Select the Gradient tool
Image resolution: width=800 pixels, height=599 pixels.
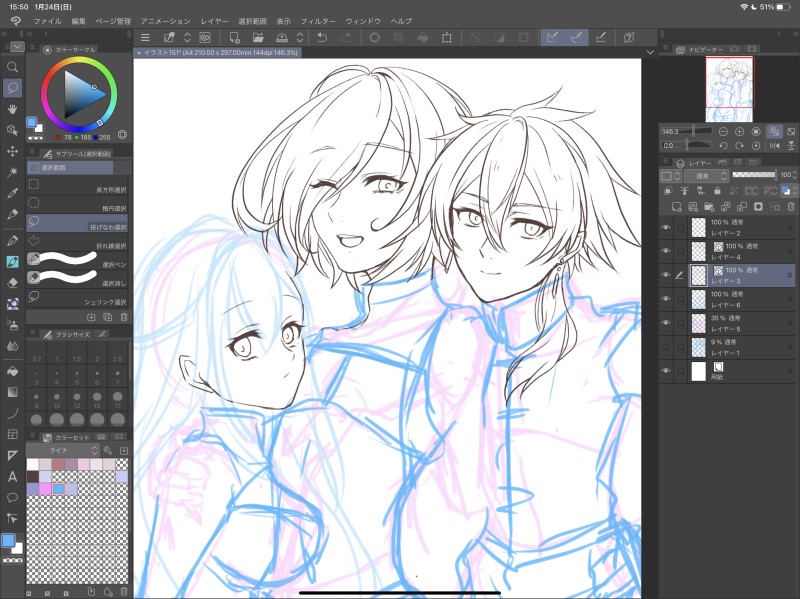click(13, 392)
